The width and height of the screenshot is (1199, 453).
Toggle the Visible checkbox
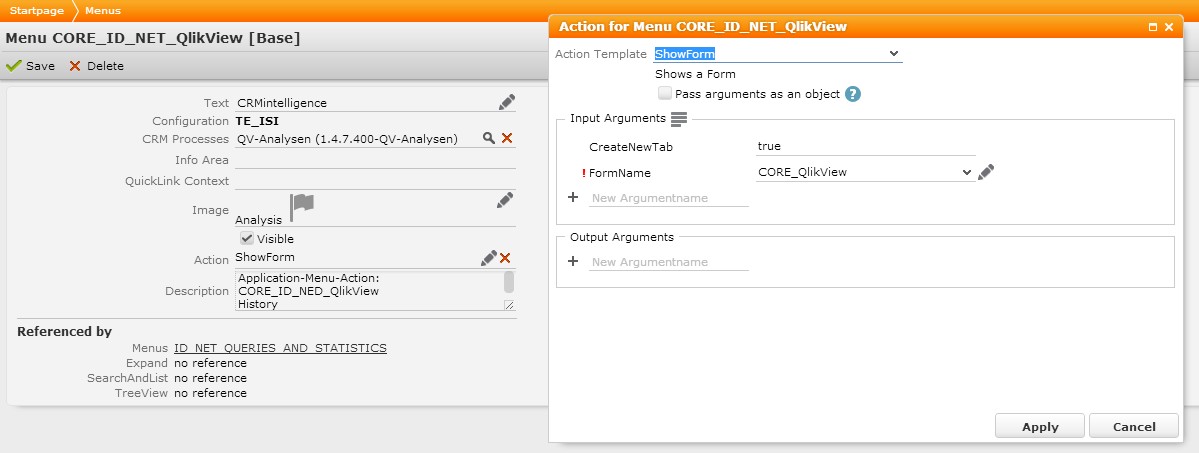247,238
